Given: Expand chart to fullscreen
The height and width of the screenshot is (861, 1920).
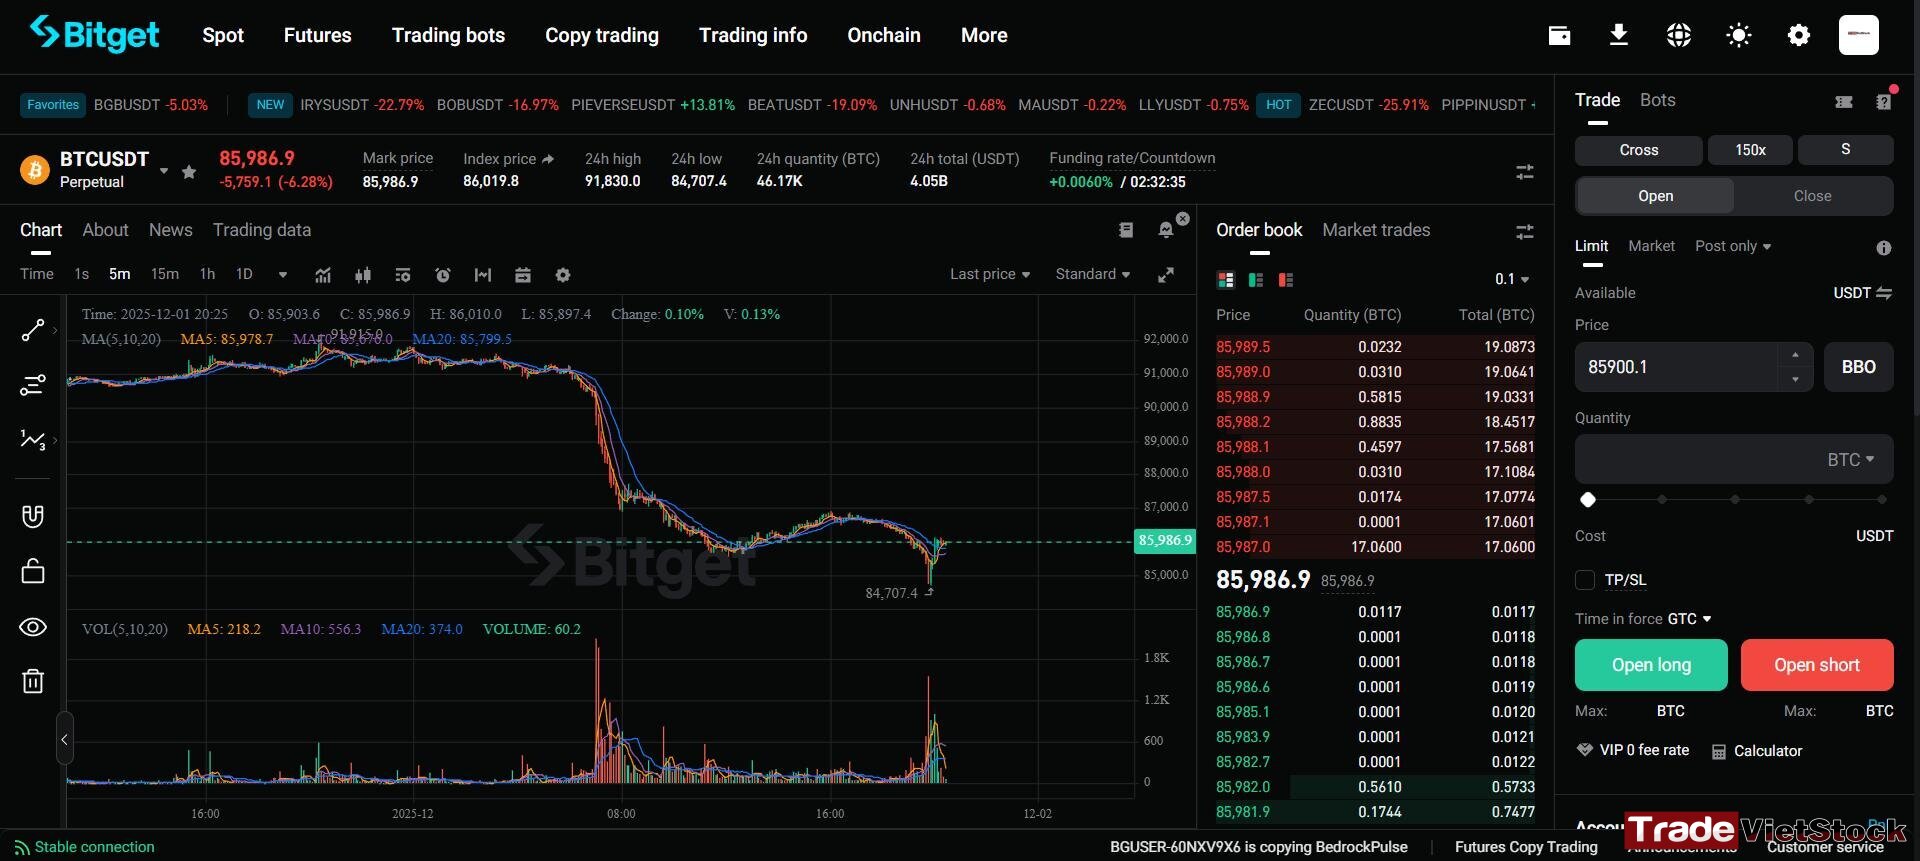Looking at the screenshot, I should coord(1166,275).
